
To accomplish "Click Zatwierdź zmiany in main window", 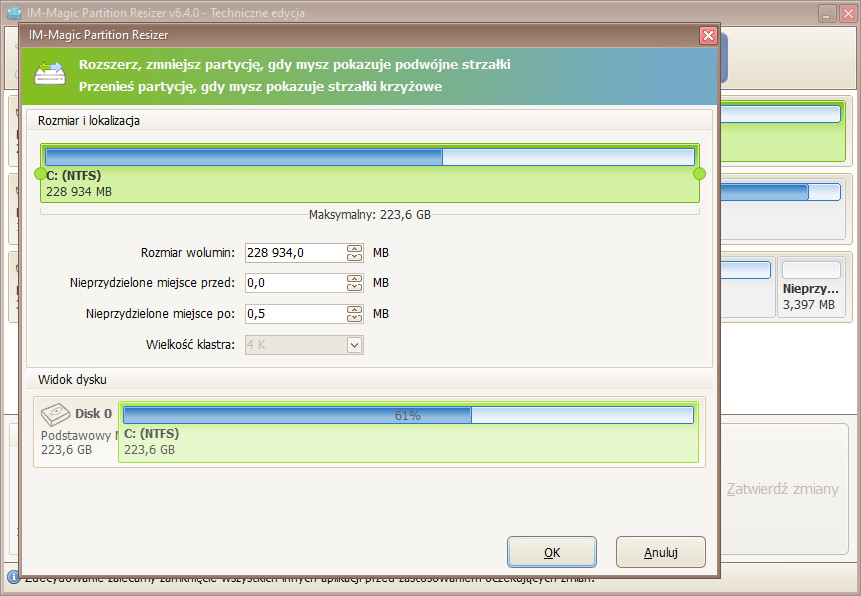I will point(782,489).
